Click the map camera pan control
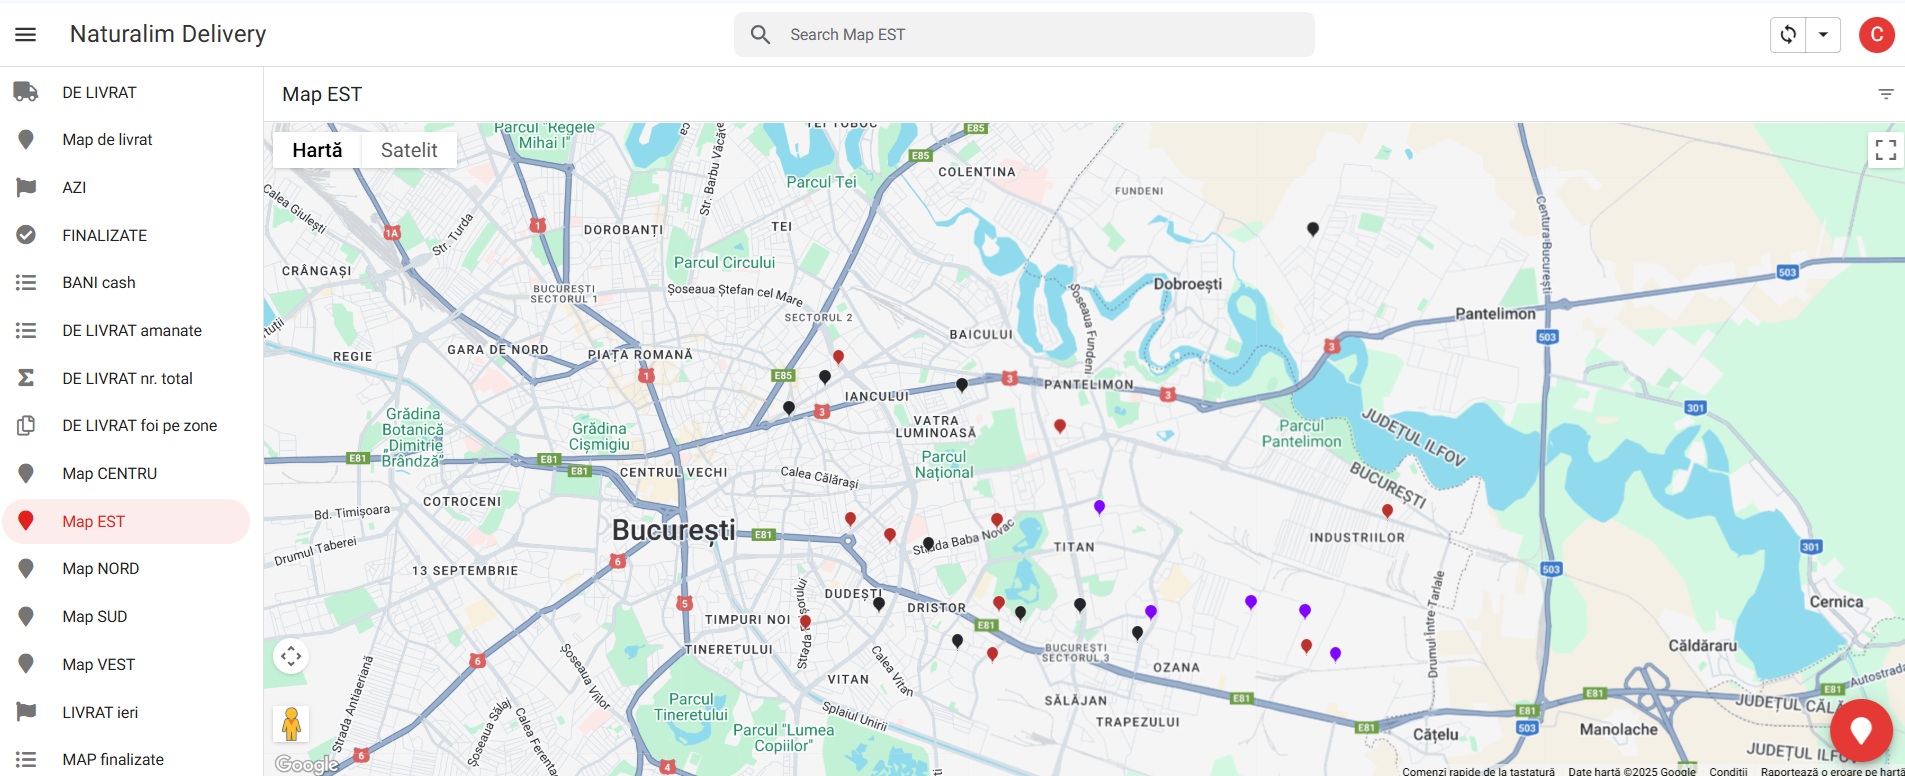Viewport: 1905px width, 776px height. coord(291,656)
